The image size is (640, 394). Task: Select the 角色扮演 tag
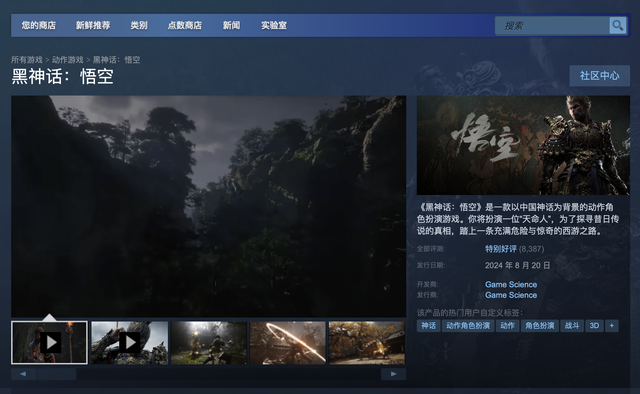pyautogui.click(x=540, y=326)
